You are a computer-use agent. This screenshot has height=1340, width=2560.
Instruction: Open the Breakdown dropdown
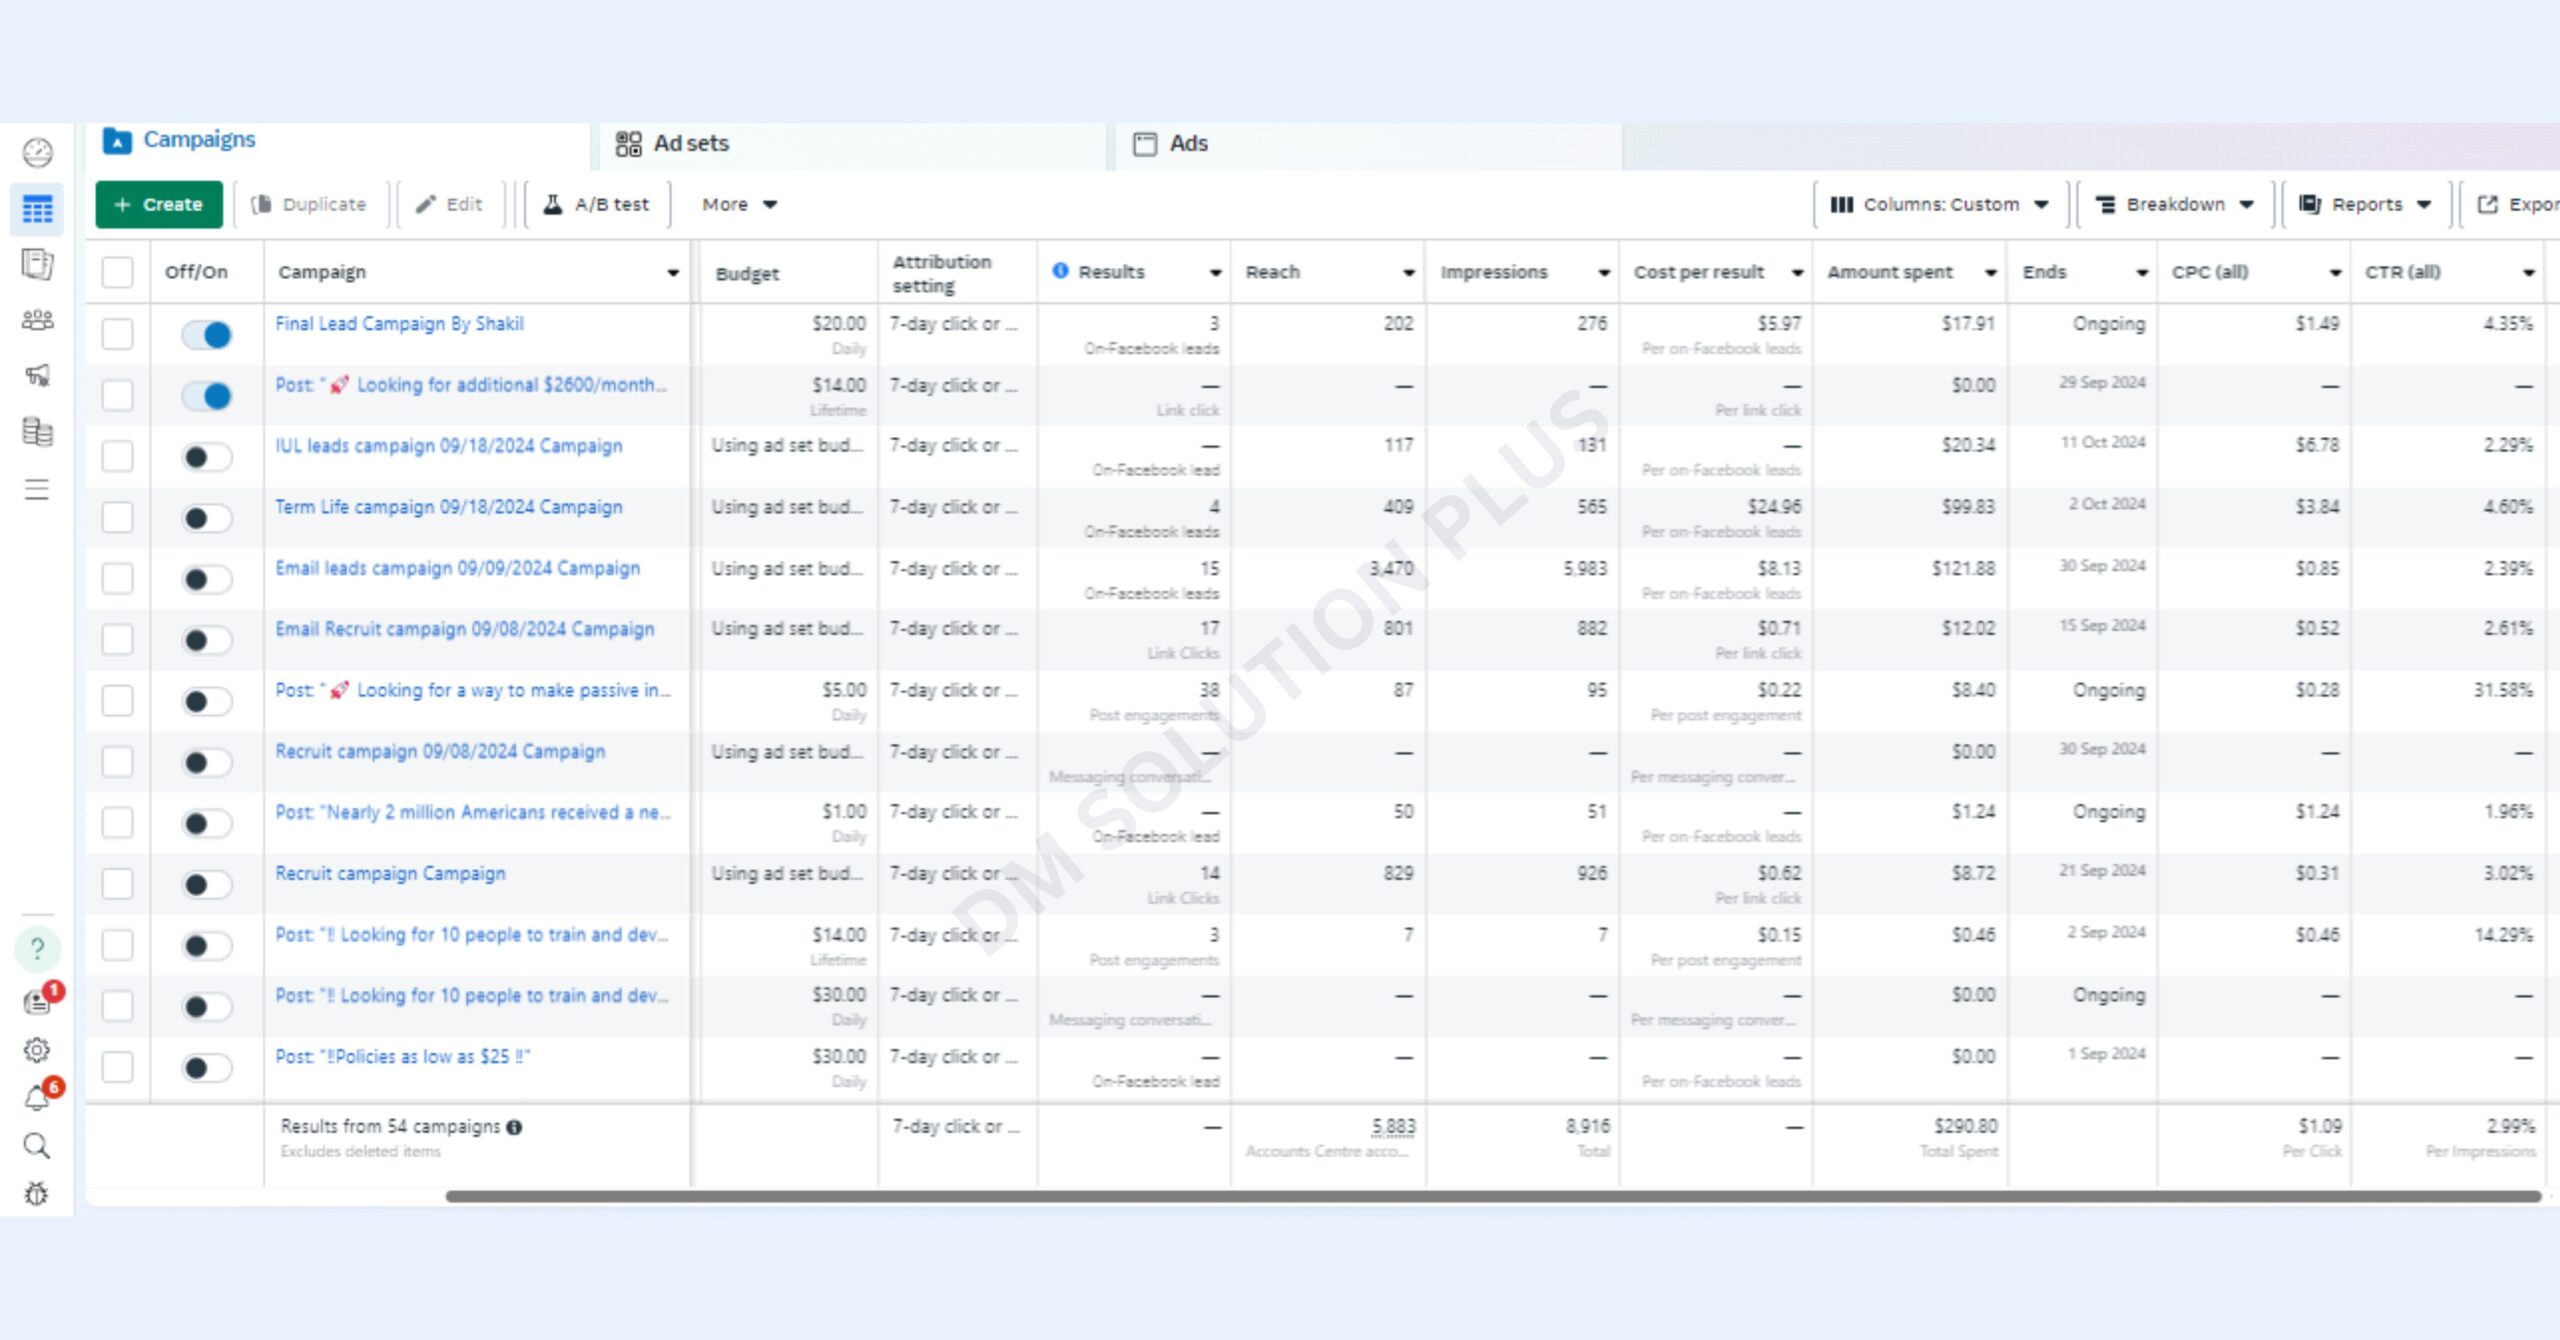click(2174, 205)
